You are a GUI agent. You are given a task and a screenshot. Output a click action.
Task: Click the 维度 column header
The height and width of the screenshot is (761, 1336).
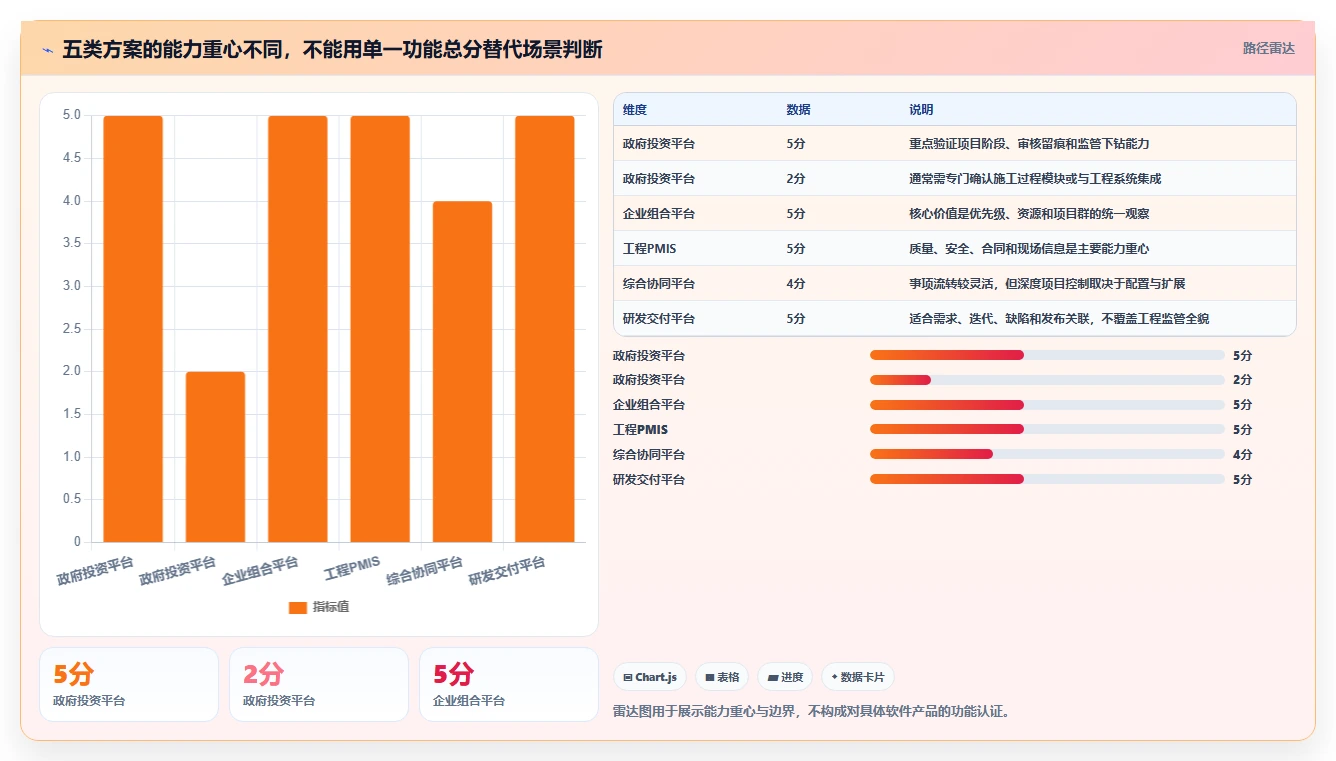click(635, 110)
